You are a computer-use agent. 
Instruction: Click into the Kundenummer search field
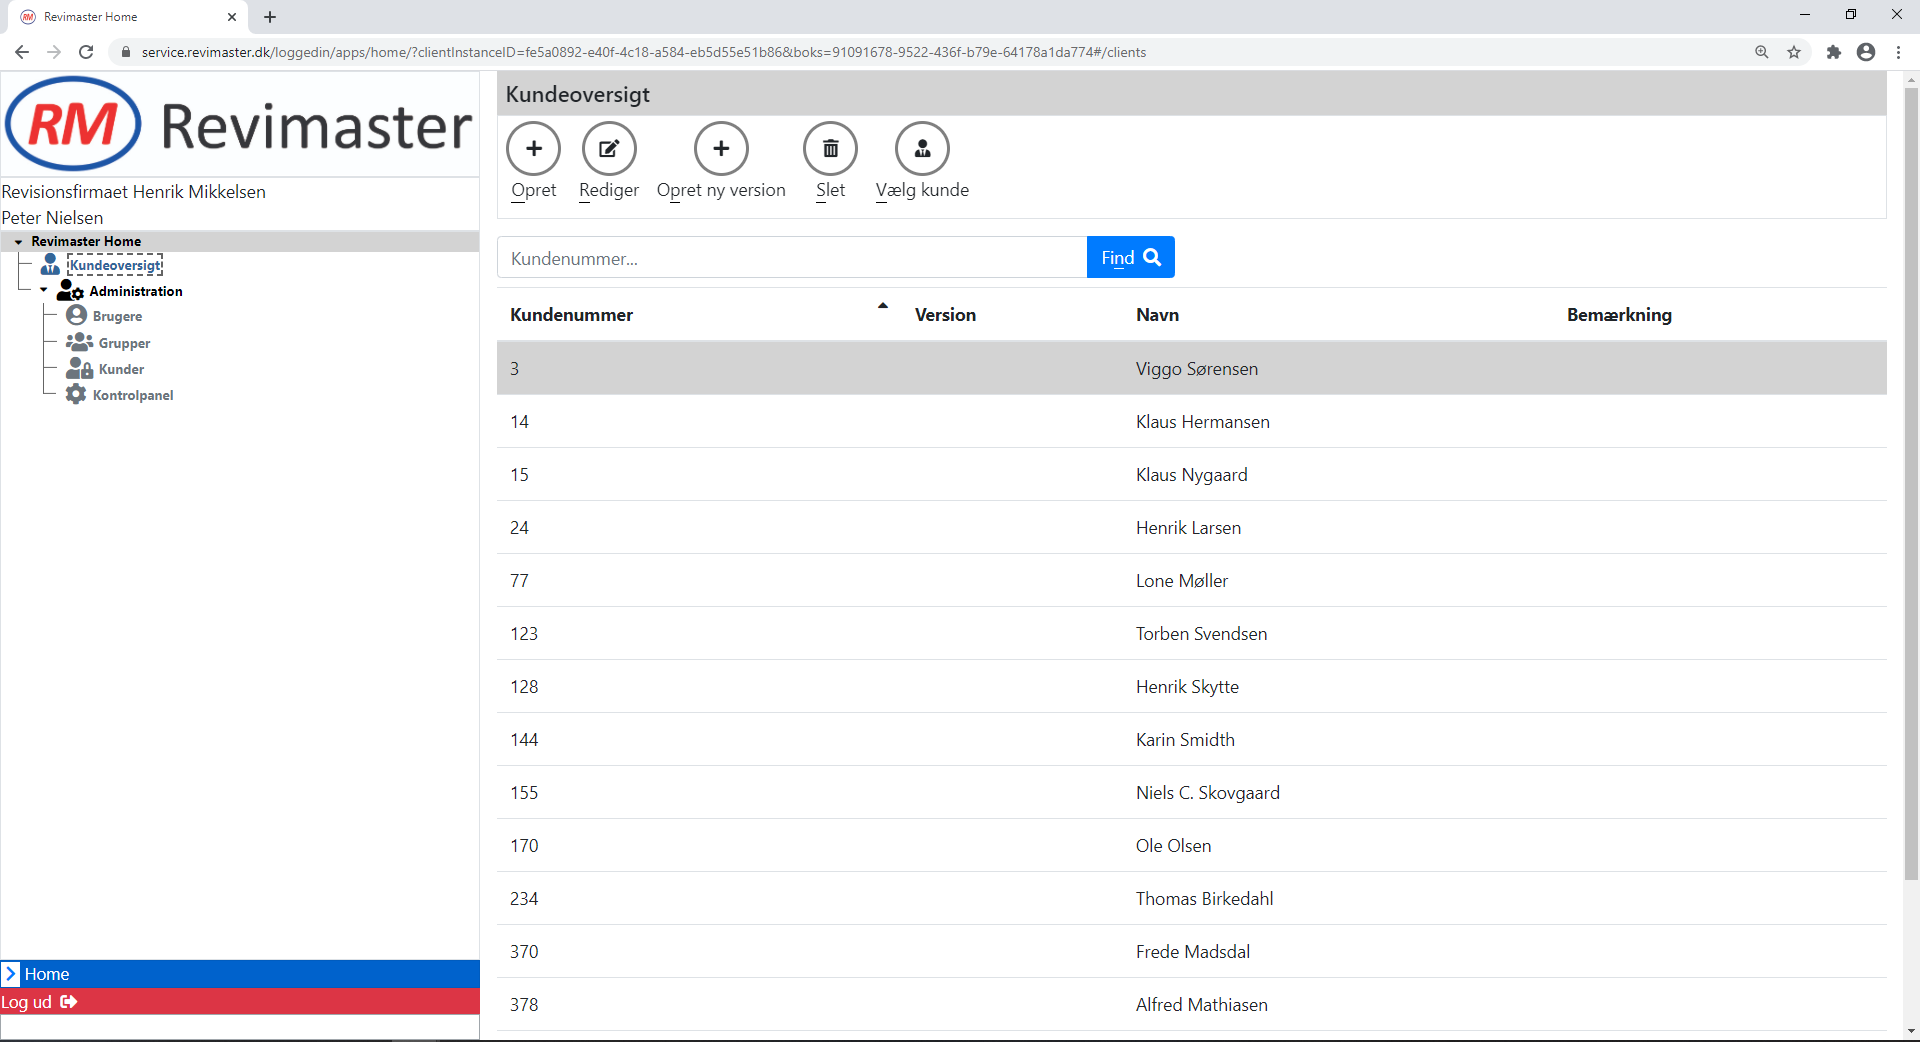pos(791,258)
